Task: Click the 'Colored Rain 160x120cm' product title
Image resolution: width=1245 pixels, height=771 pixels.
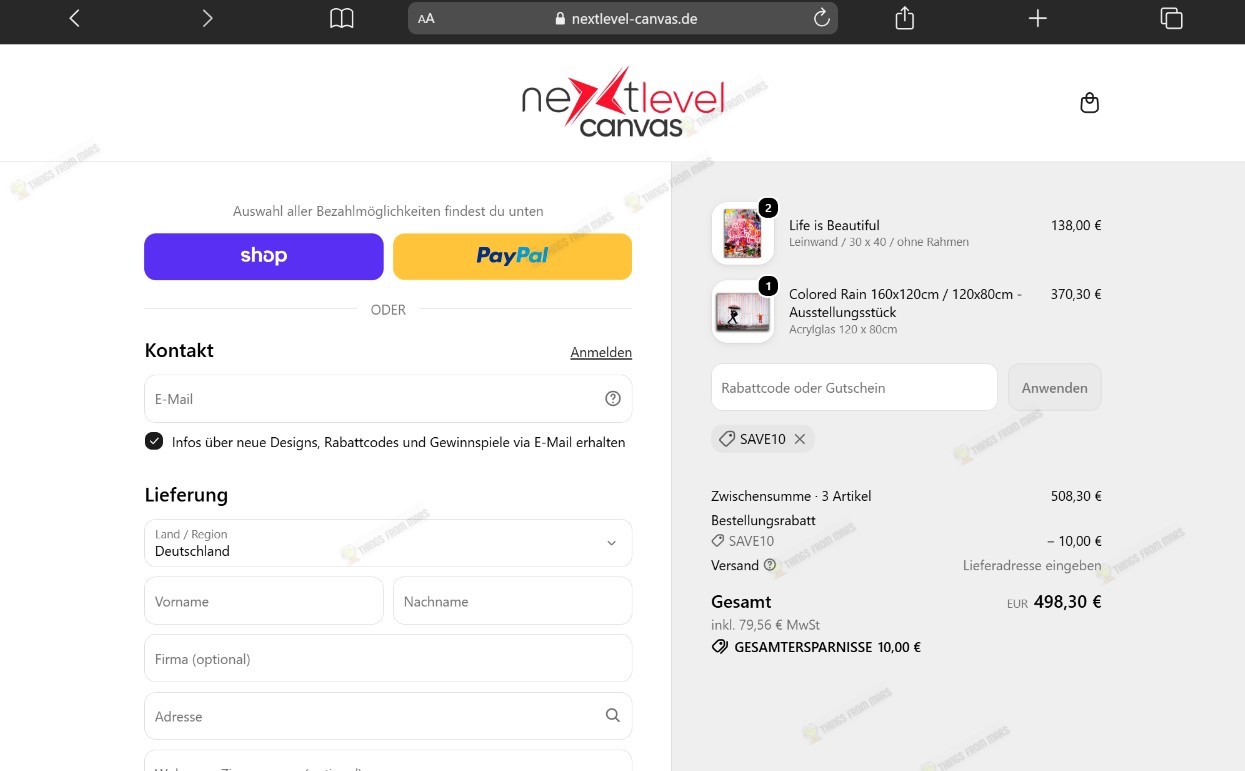Action: 906,303
